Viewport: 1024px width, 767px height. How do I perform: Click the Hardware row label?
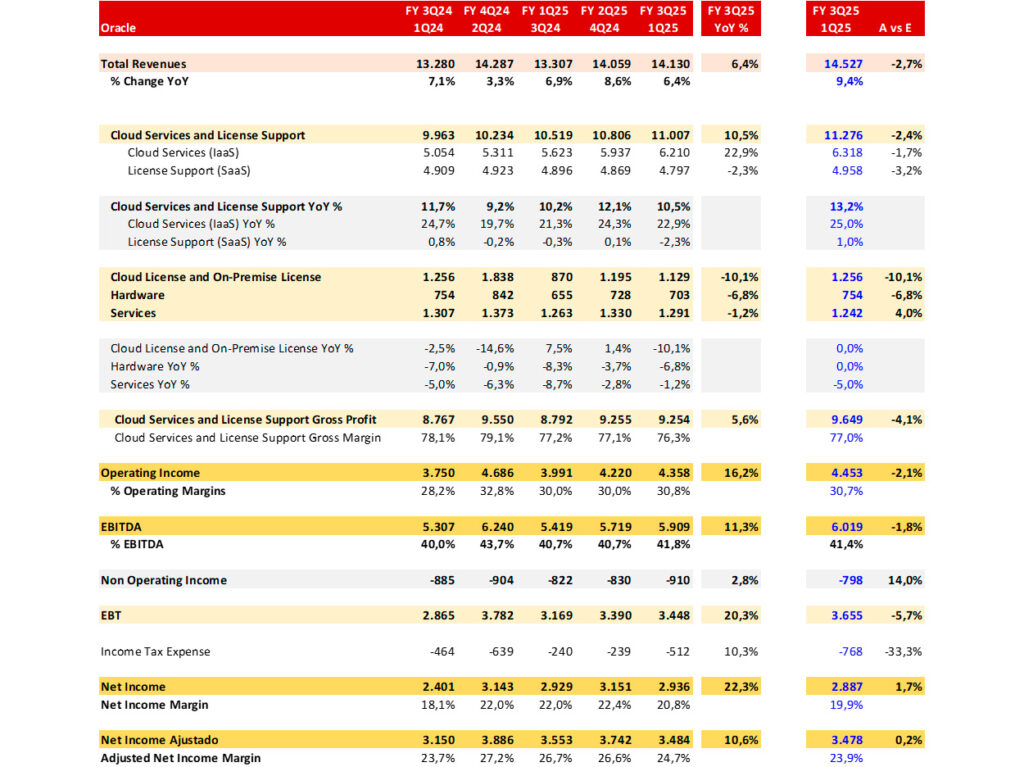coord(137,295)
